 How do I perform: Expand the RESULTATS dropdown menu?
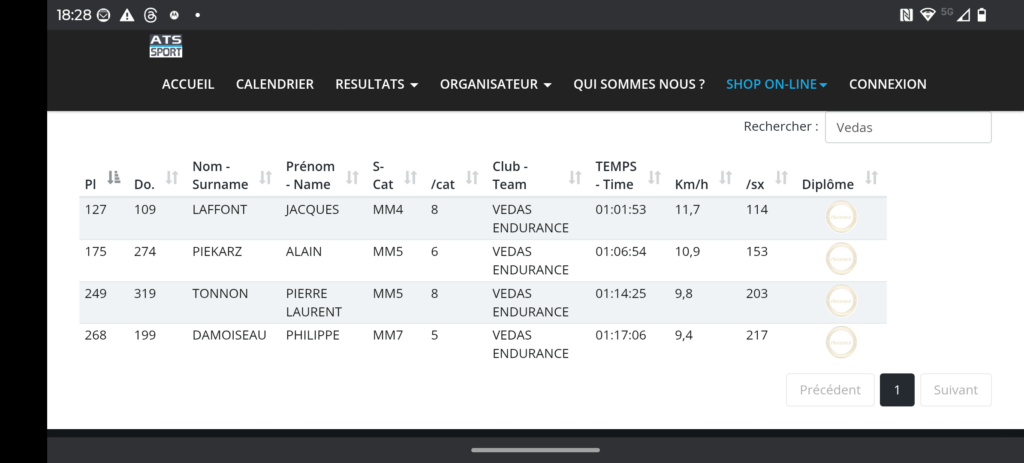click(x=376, y=85)
